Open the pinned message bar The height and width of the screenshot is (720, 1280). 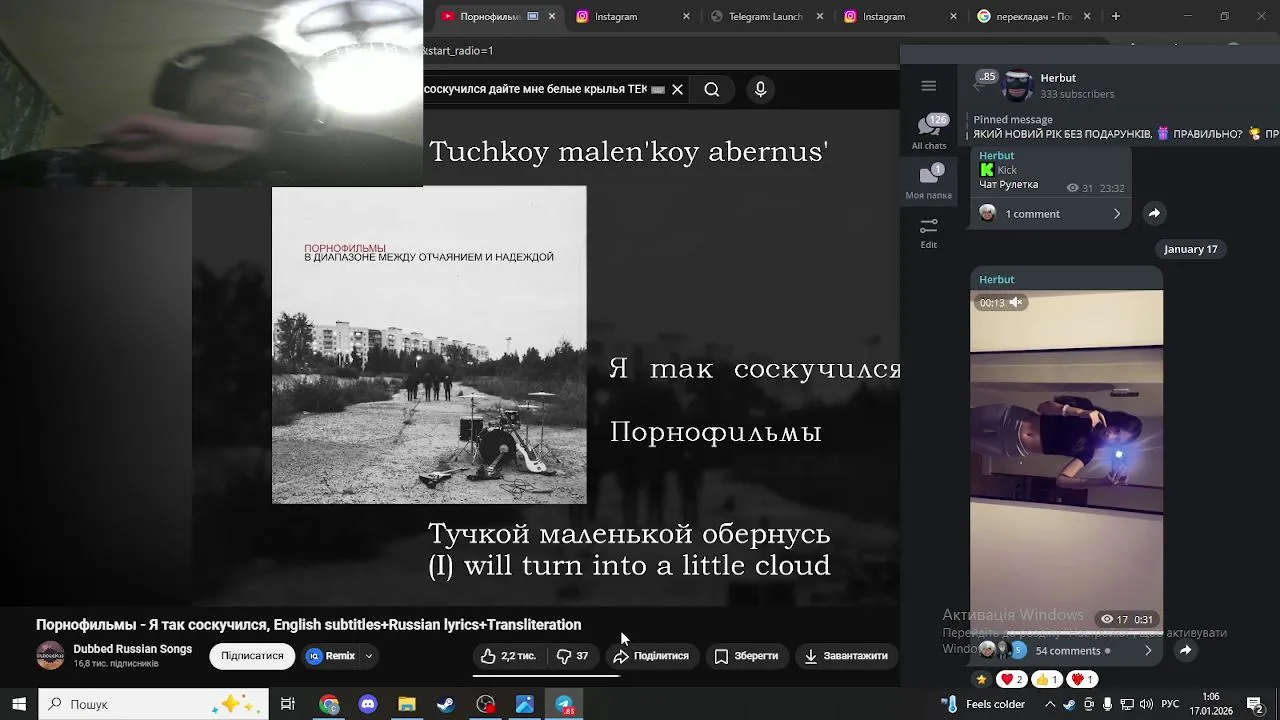(1125, 127)
